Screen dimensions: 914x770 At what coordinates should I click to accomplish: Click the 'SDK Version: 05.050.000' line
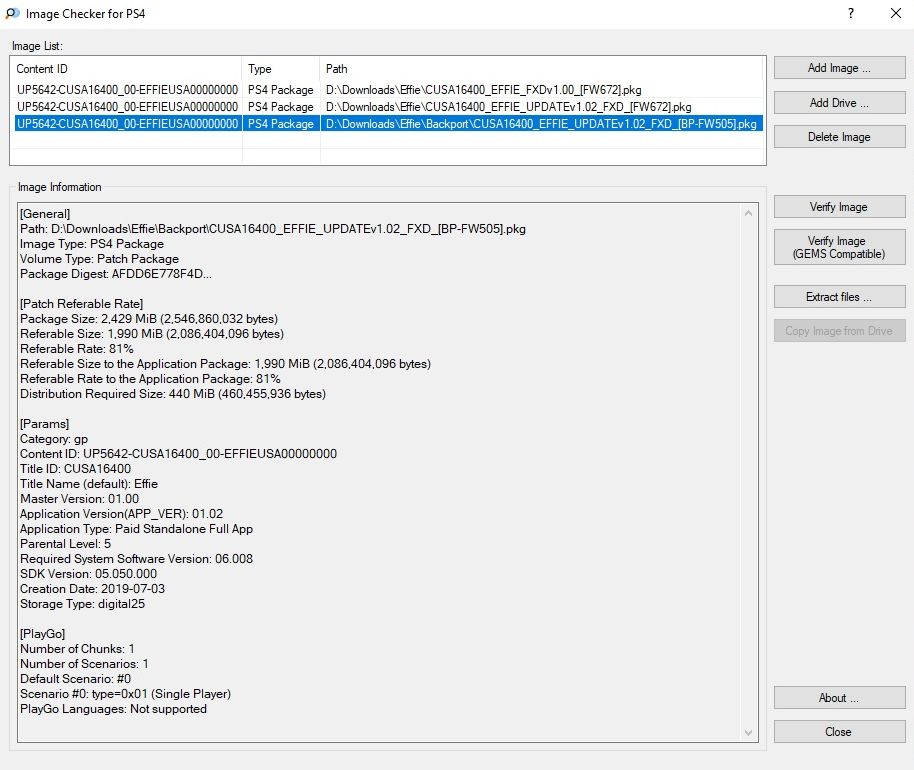tap(88, 574)
